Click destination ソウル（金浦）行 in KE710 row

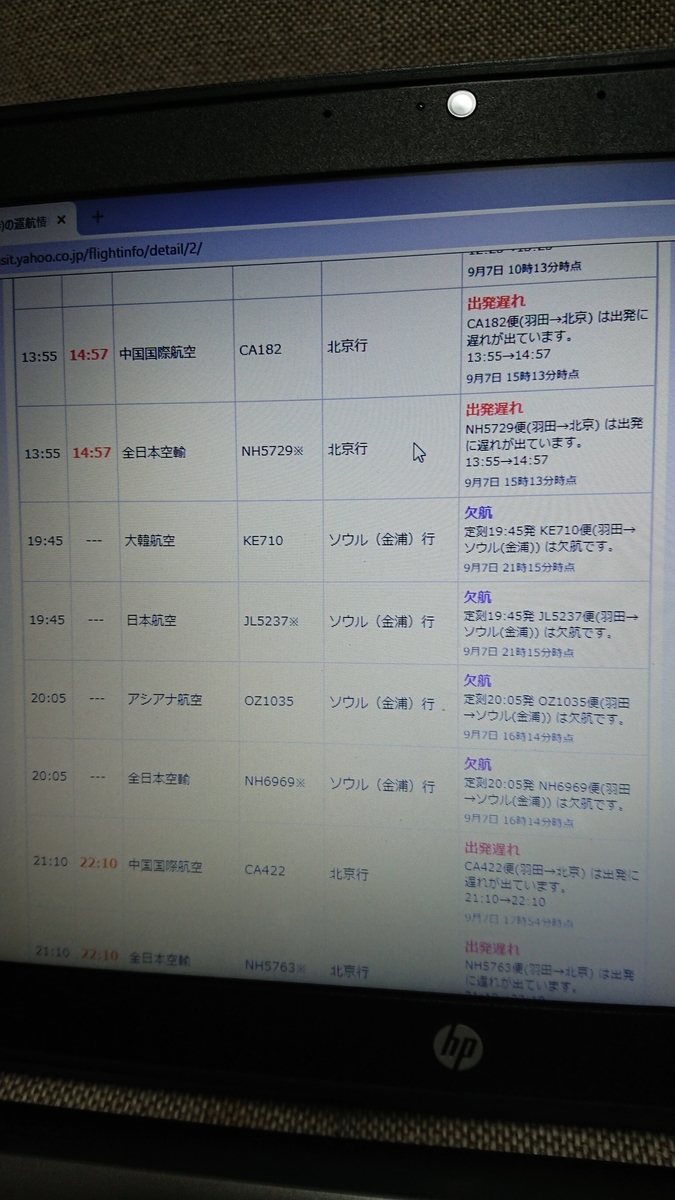382,540
